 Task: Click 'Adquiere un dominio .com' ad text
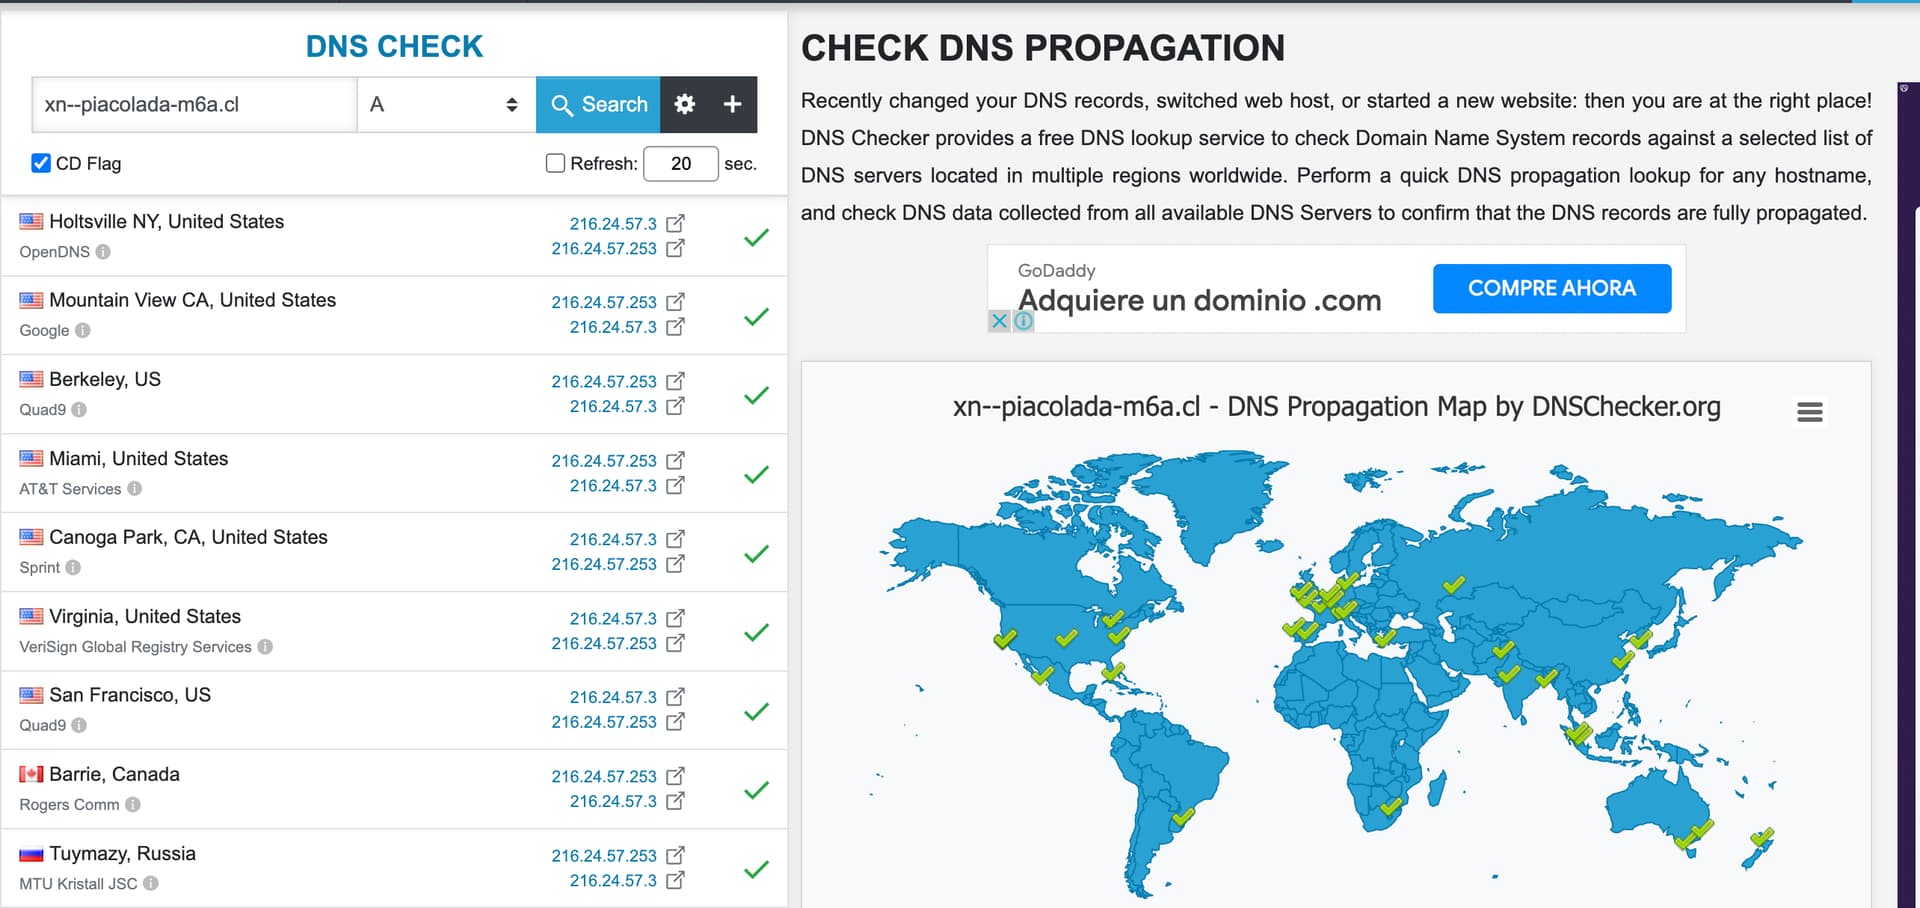pyautogui.click(x=1199, y=300)
